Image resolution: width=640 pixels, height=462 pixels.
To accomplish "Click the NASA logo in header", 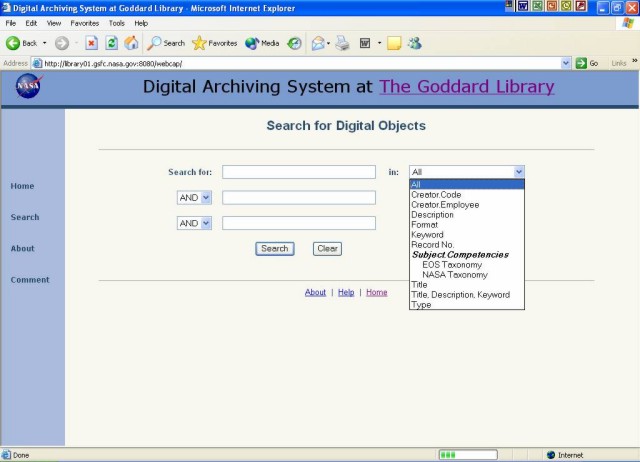I will 29,86.
